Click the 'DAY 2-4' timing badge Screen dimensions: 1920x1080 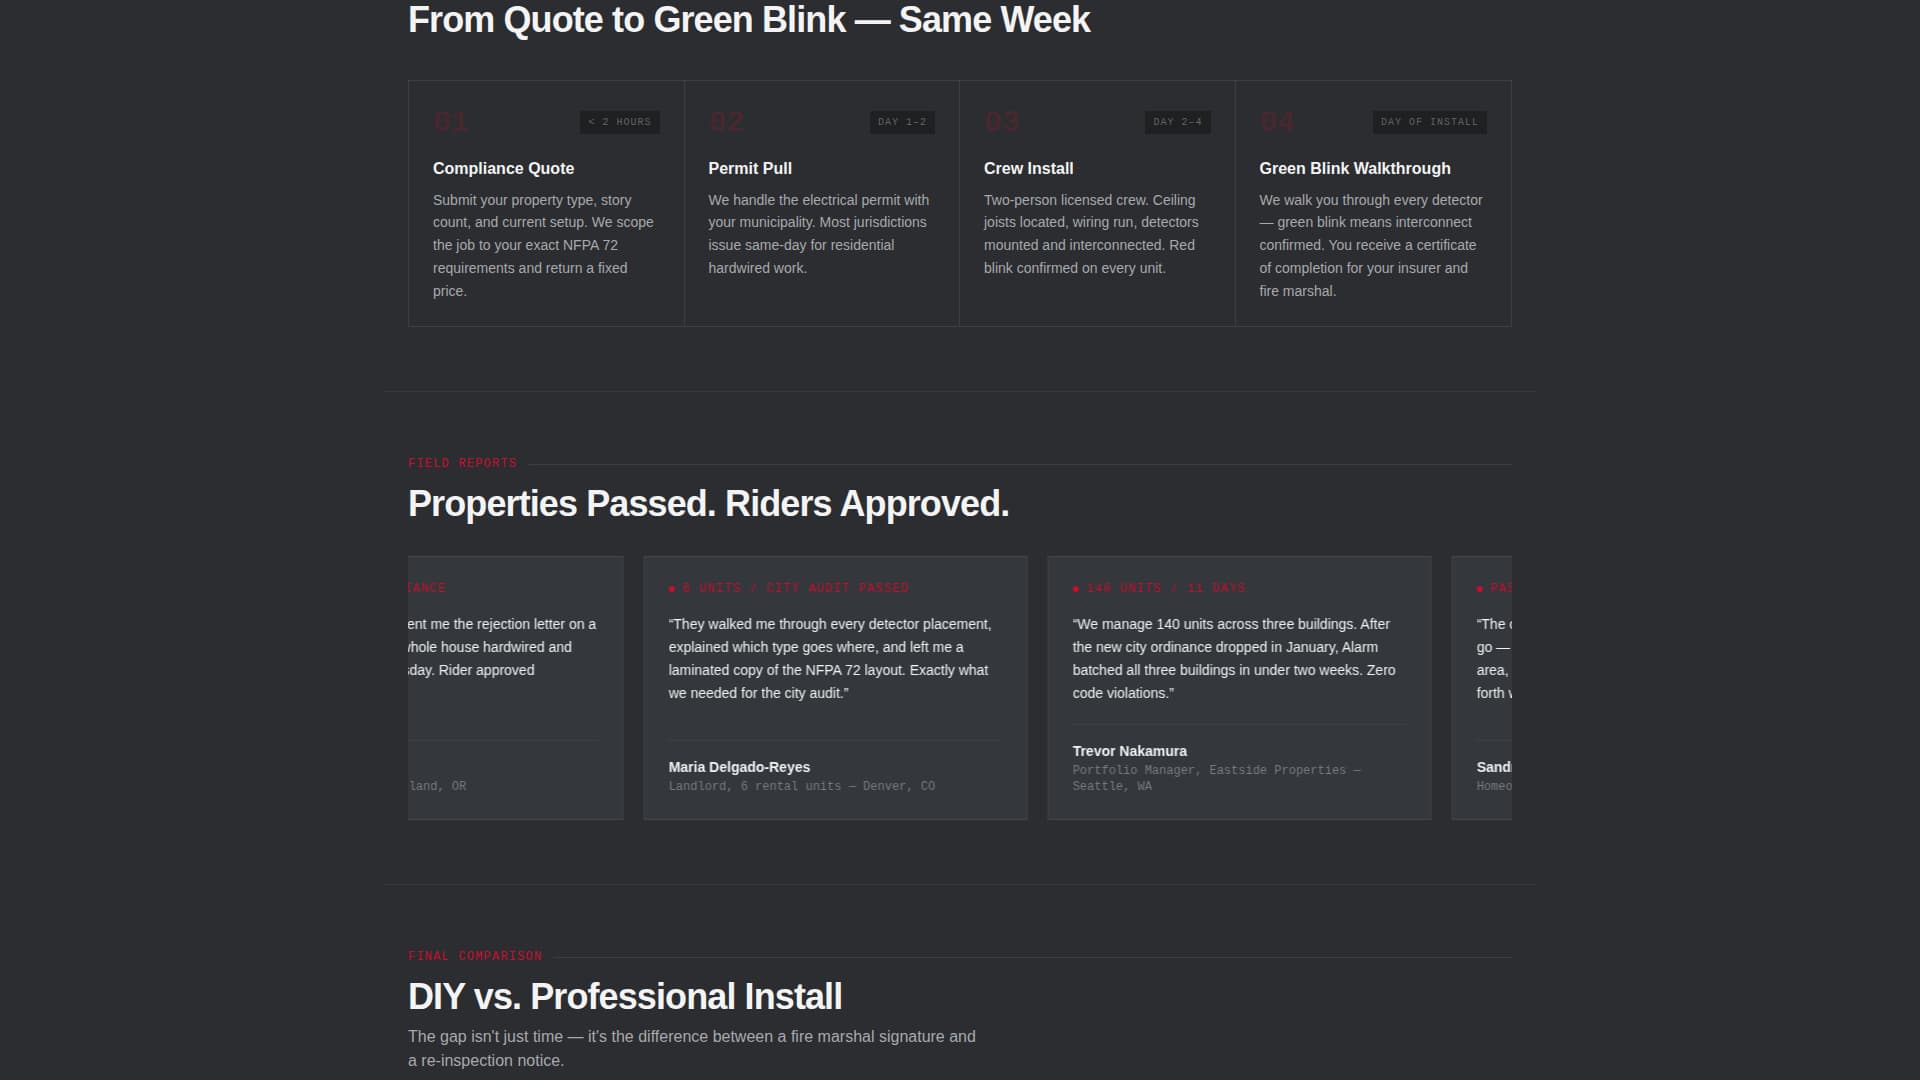1177,122
